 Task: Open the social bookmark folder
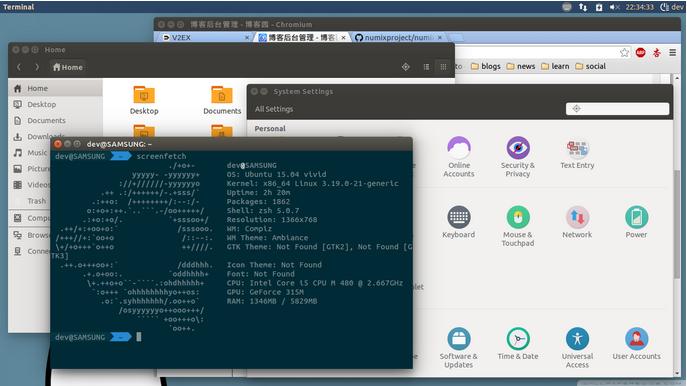(x=590, y=66)
